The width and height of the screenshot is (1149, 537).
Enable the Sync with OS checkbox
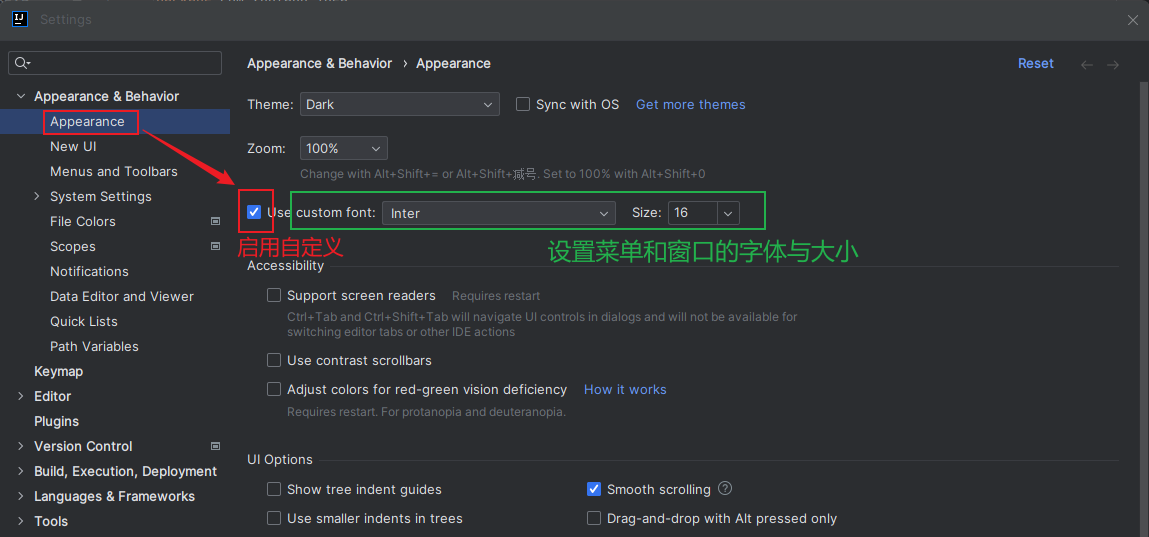(x=523, y=104)
